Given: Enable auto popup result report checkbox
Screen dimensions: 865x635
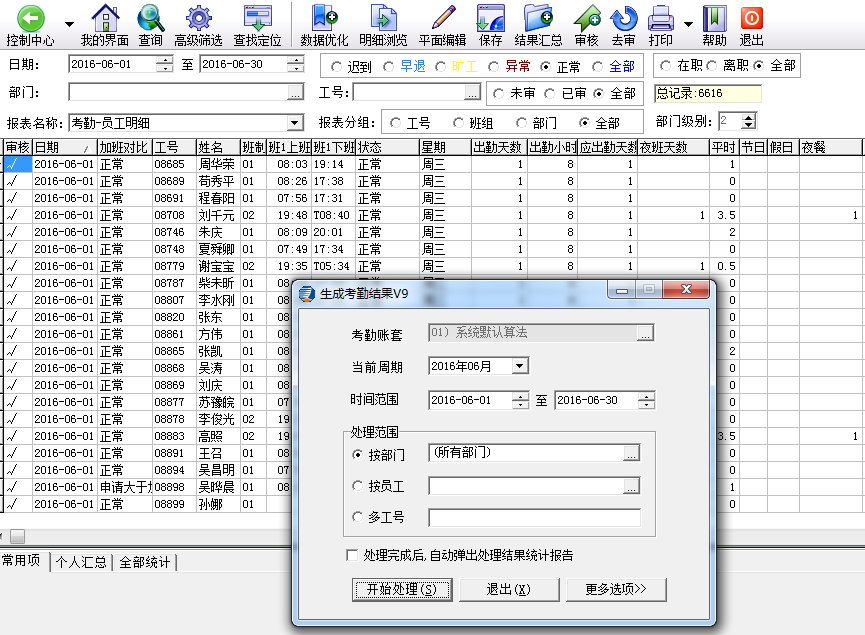Looking at the screenshot, I should (x=351, y=555).
